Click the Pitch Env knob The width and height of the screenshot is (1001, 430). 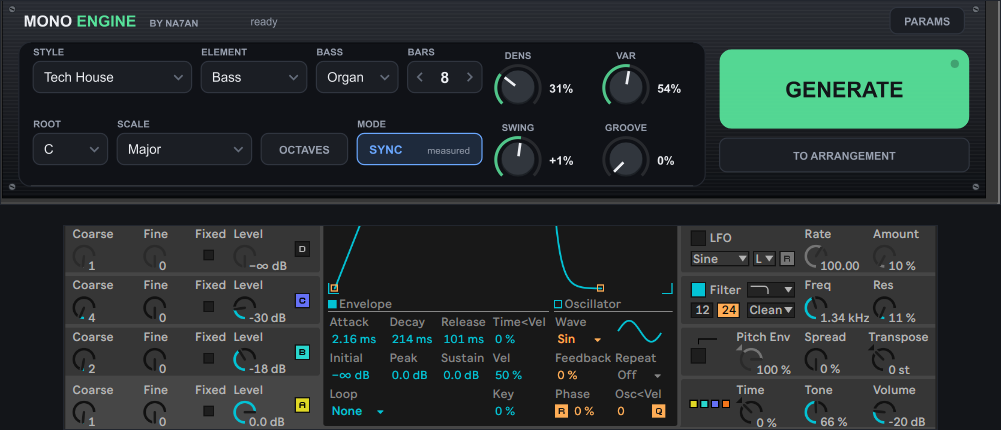pos(749,359)
